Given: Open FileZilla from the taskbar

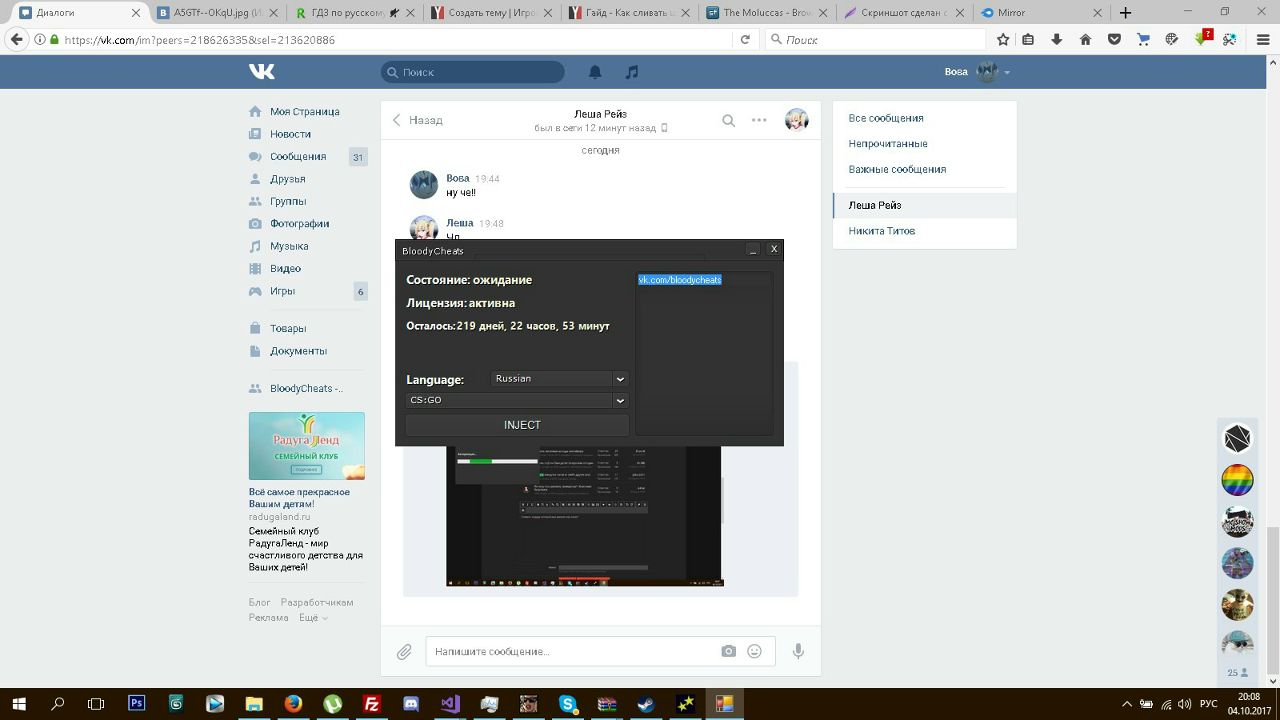Looking at the screenshot, I should (371, 703).
